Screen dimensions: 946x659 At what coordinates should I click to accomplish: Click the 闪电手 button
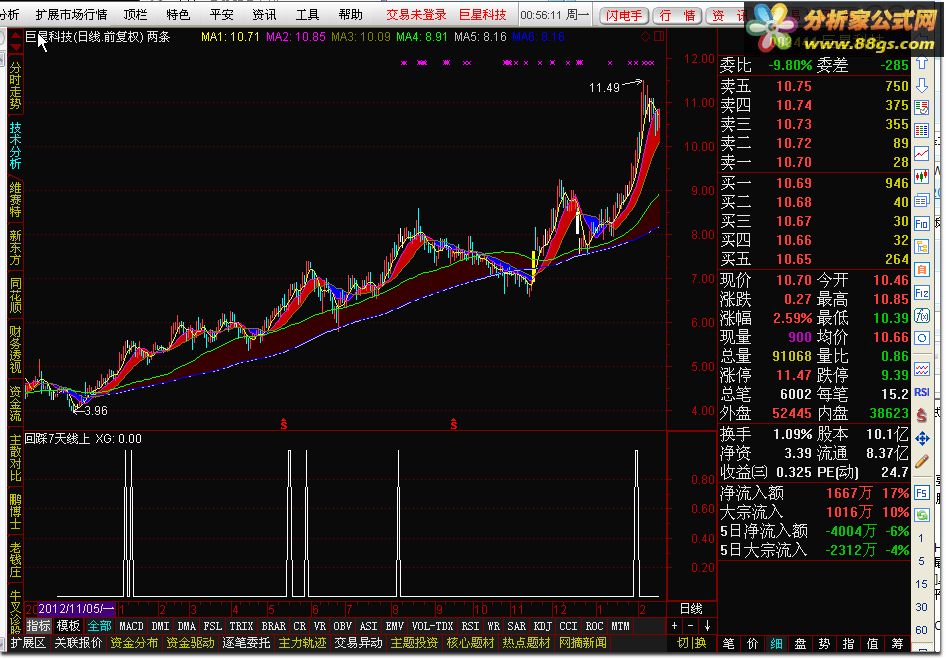(624, 15)
